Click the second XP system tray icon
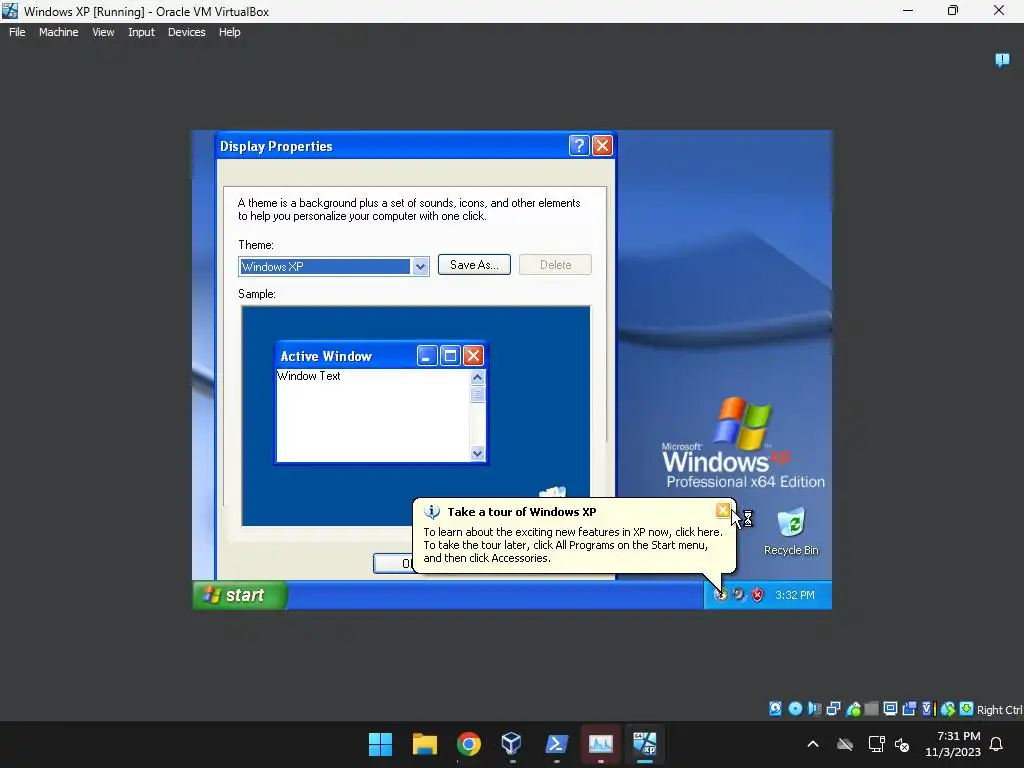This screenshot has height=768, width=1024. coord(739,594)
